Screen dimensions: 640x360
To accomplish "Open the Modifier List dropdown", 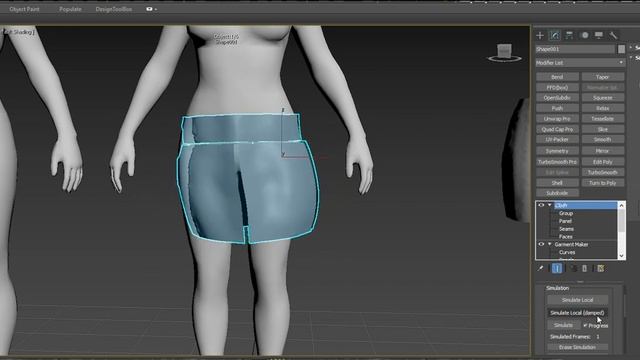I will pos(580,62).
